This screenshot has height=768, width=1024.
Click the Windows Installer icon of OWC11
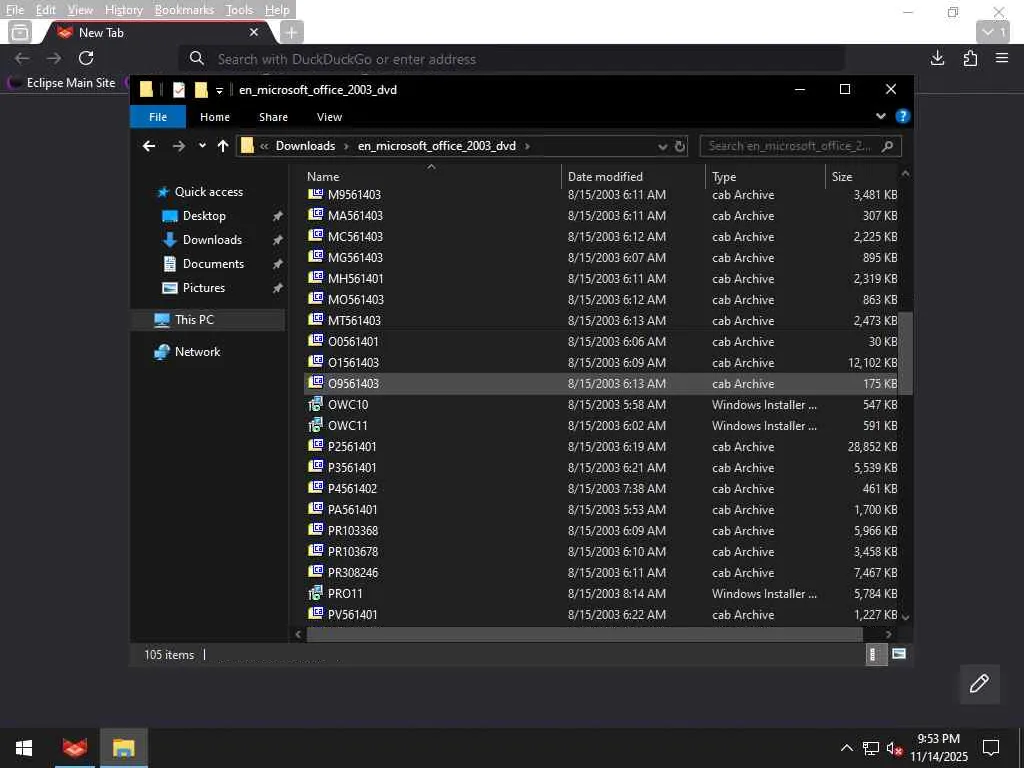point(315,425)
